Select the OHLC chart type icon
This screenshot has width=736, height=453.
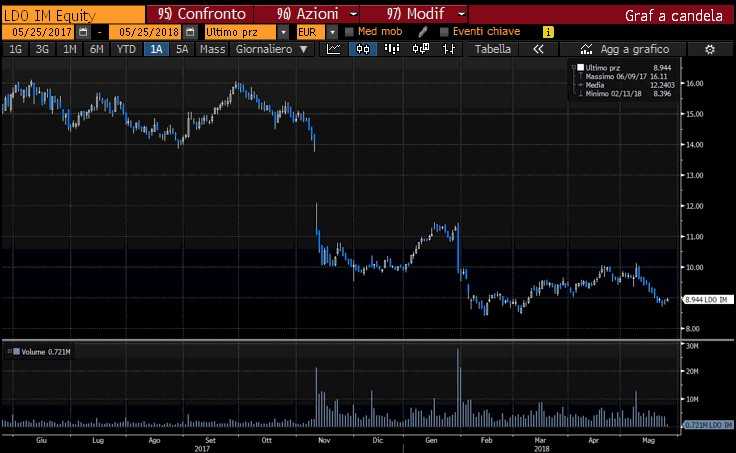point(449,49)
